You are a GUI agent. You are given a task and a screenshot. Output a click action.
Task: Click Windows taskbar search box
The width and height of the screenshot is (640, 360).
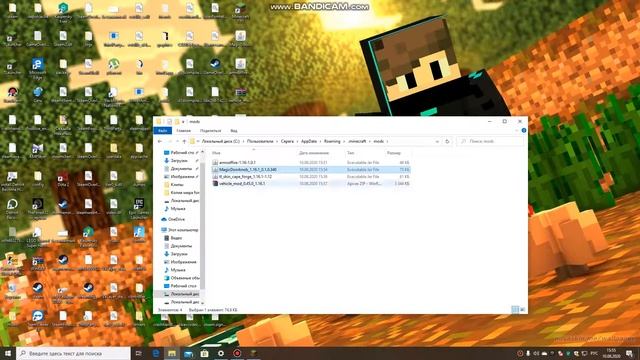click(73, 353)
